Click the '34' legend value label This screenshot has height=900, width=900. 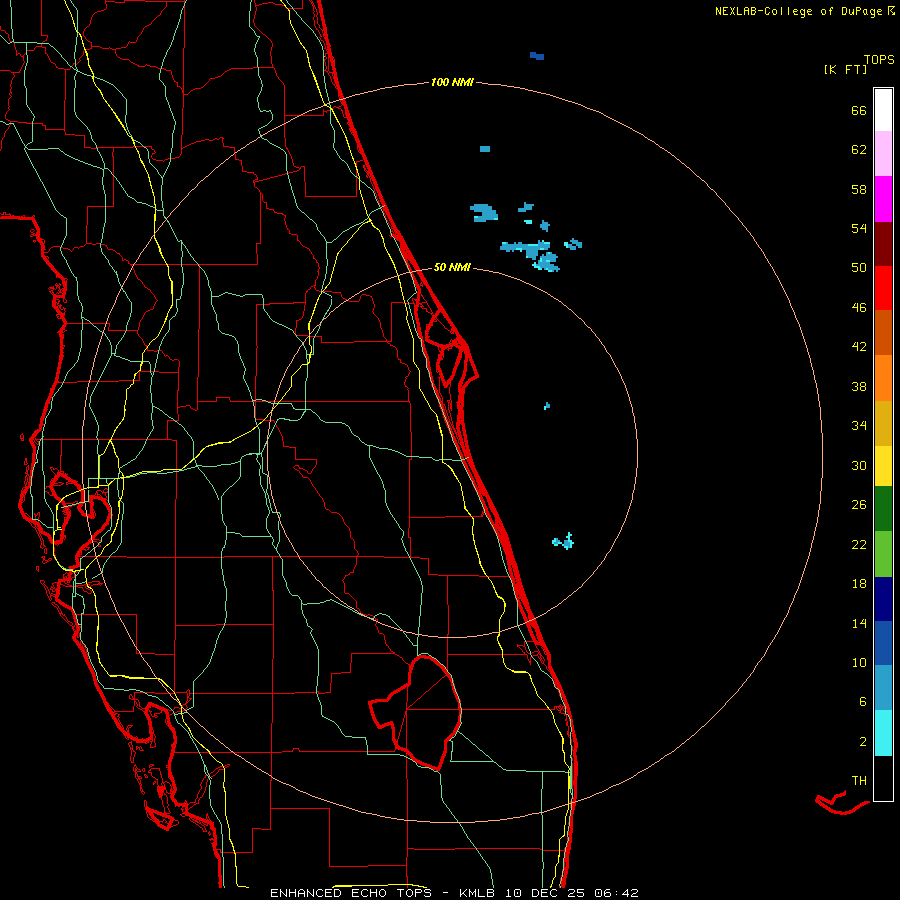click(859, 426)
